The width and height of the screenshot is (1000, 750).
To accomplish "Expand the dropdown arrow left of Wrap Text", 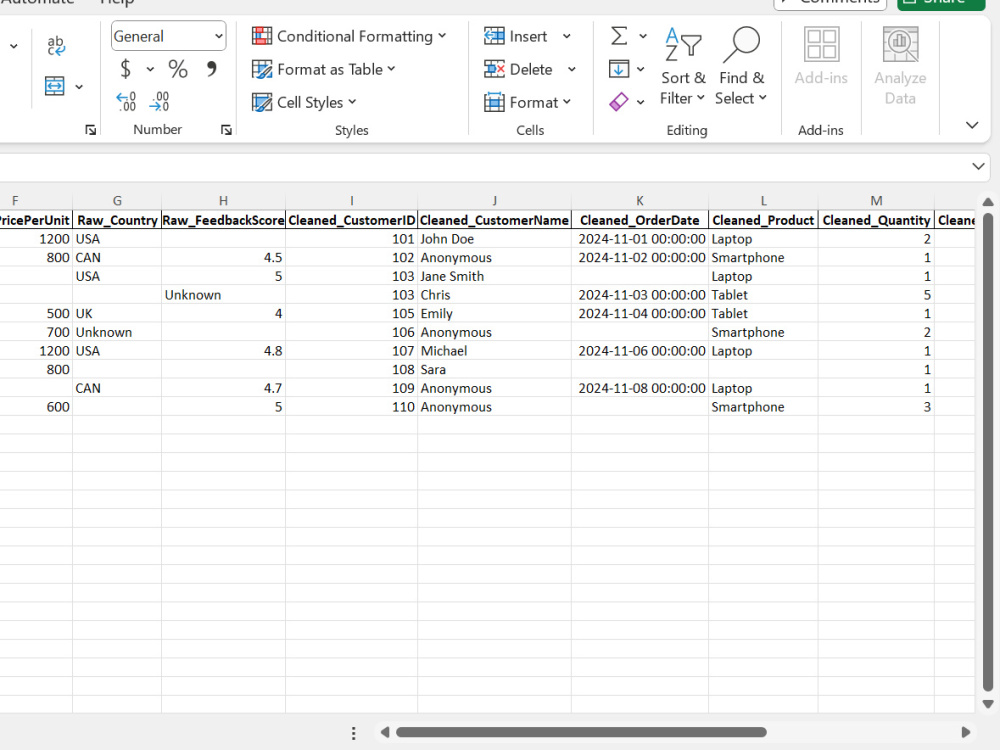I will click(x=13, y=46).
